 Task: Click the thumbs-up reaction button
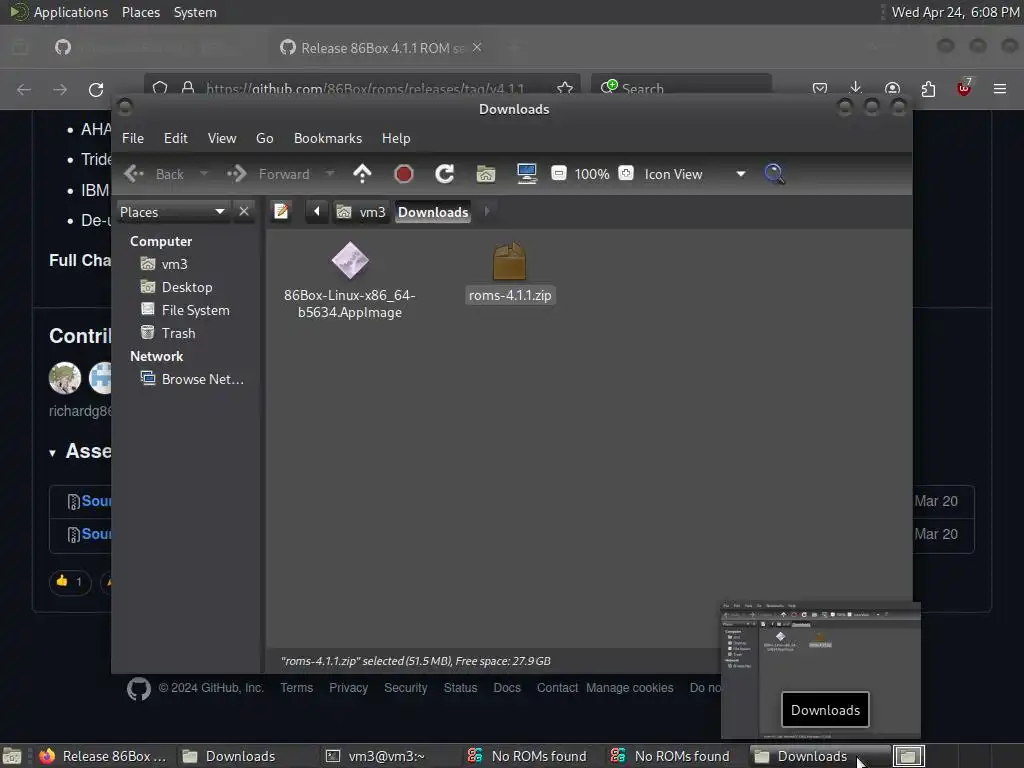coord(70,581)
